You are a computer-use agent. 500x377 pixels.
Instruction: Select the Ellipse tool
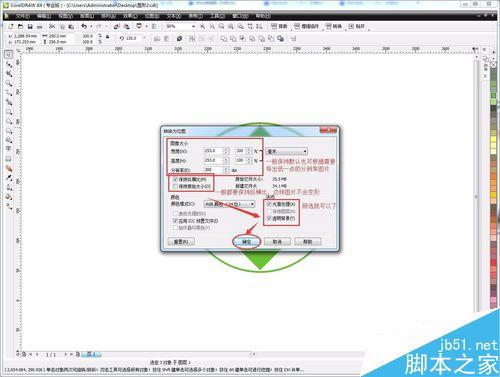tap(9, 121)
